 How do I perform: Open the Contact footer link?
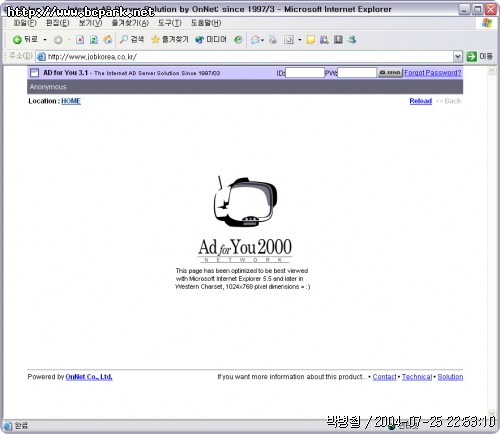[384, 377]
